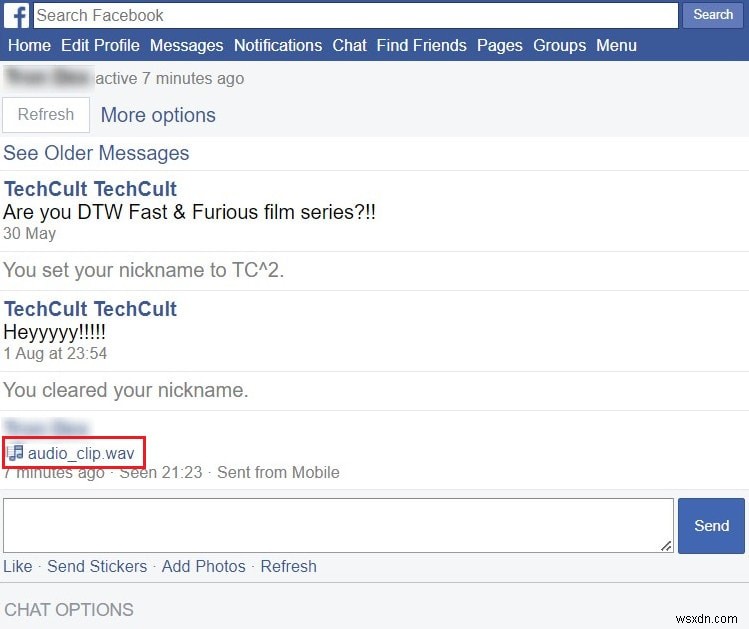
Task: Click the CHAT OPTIONS heading
Action: click(x=69, y=610)
